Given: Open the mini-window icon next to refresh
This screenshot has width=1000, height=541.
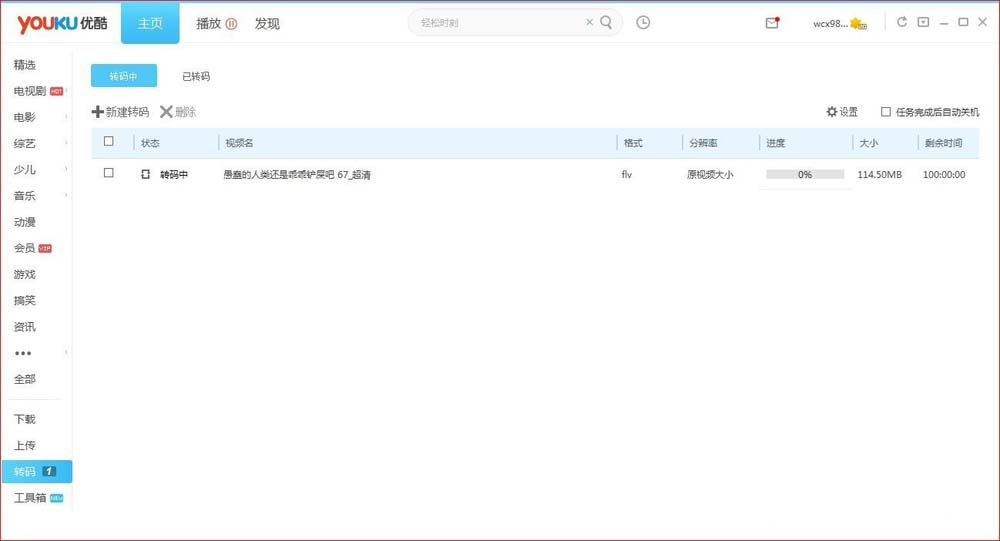Looking at the screenshot, I should 923,22.
